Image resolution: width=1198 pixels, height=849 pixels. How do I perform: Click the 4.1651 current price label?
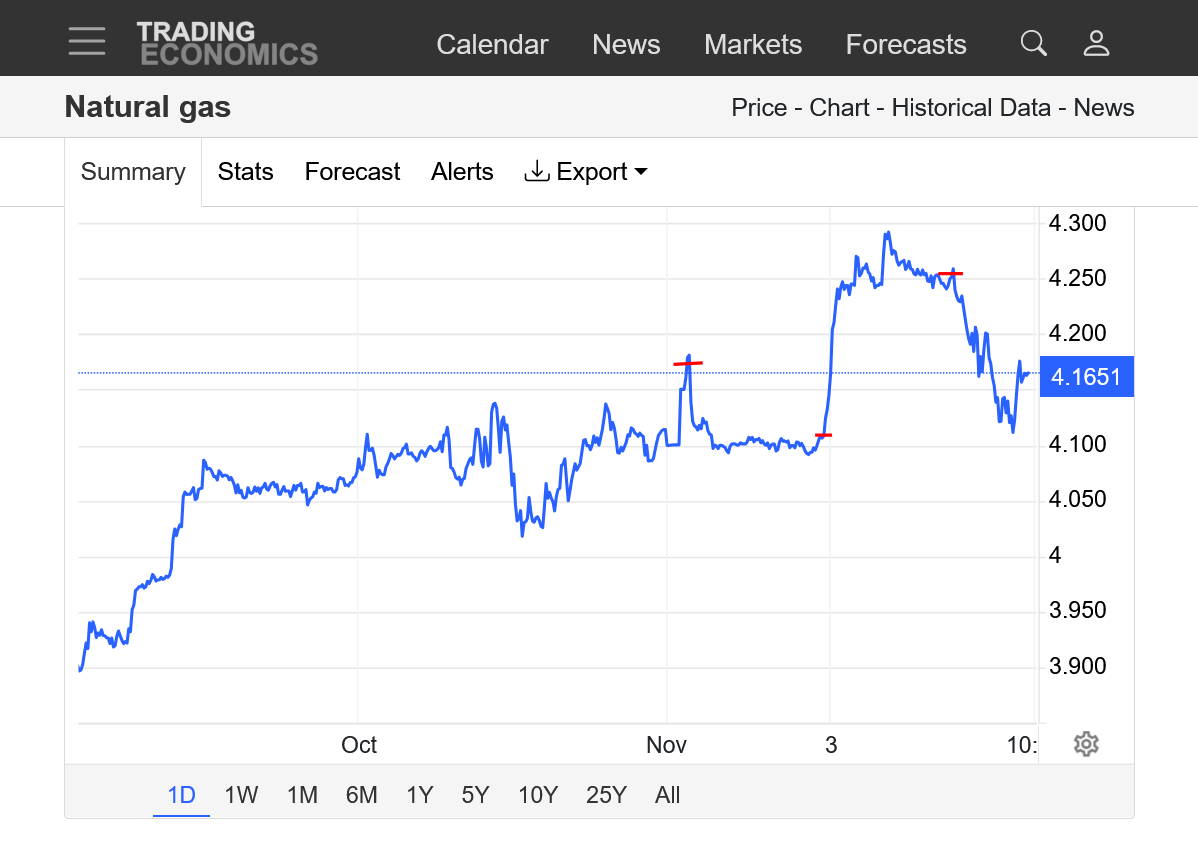click(x=1086, y=377)
